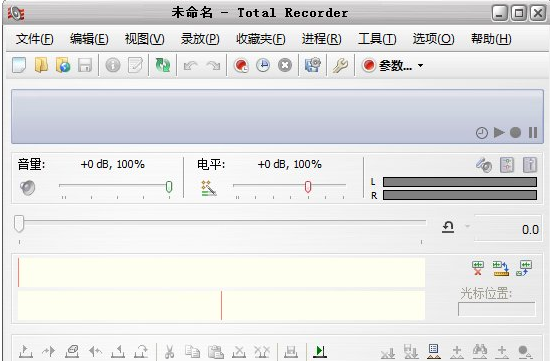Show file info with the gray 'i' icon
The height and width of the screenshot is (361, 550).
pos(113,65)
